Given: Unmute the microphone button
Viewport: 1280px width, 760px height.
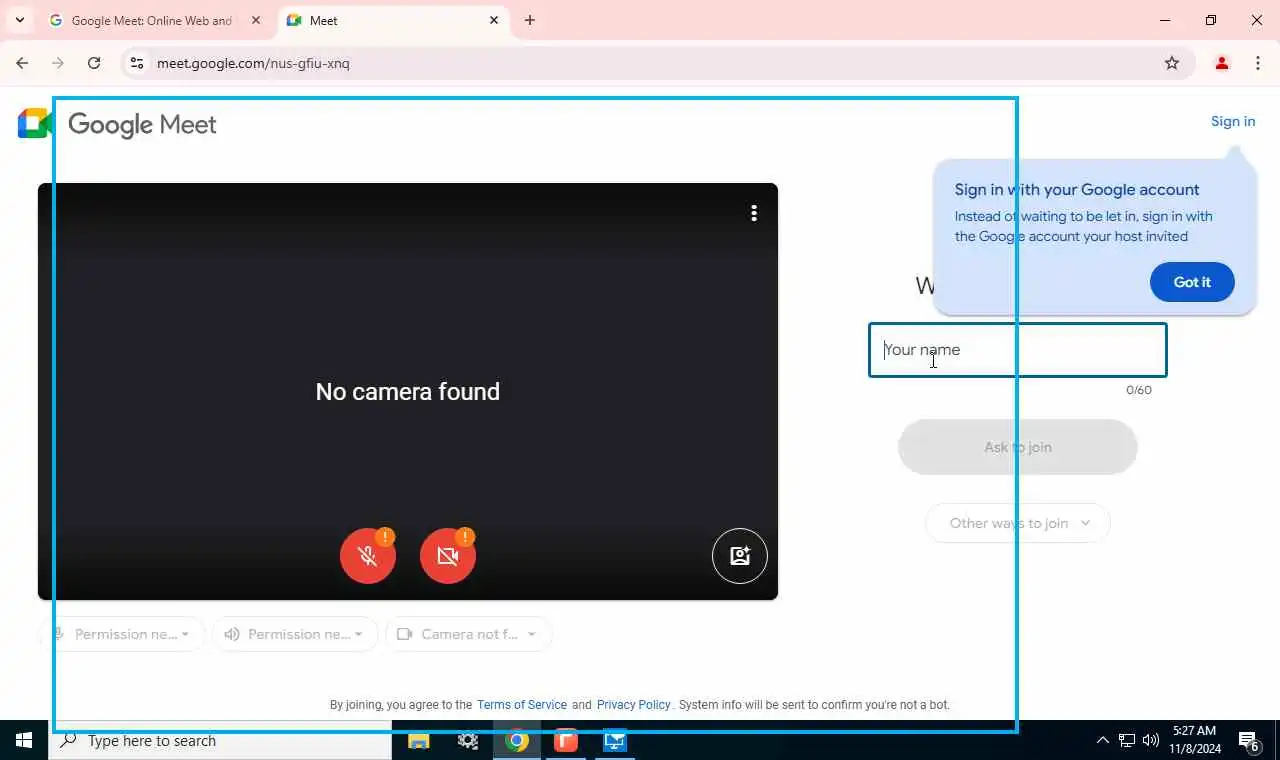Looking at the screenshot, I should 368,555.
